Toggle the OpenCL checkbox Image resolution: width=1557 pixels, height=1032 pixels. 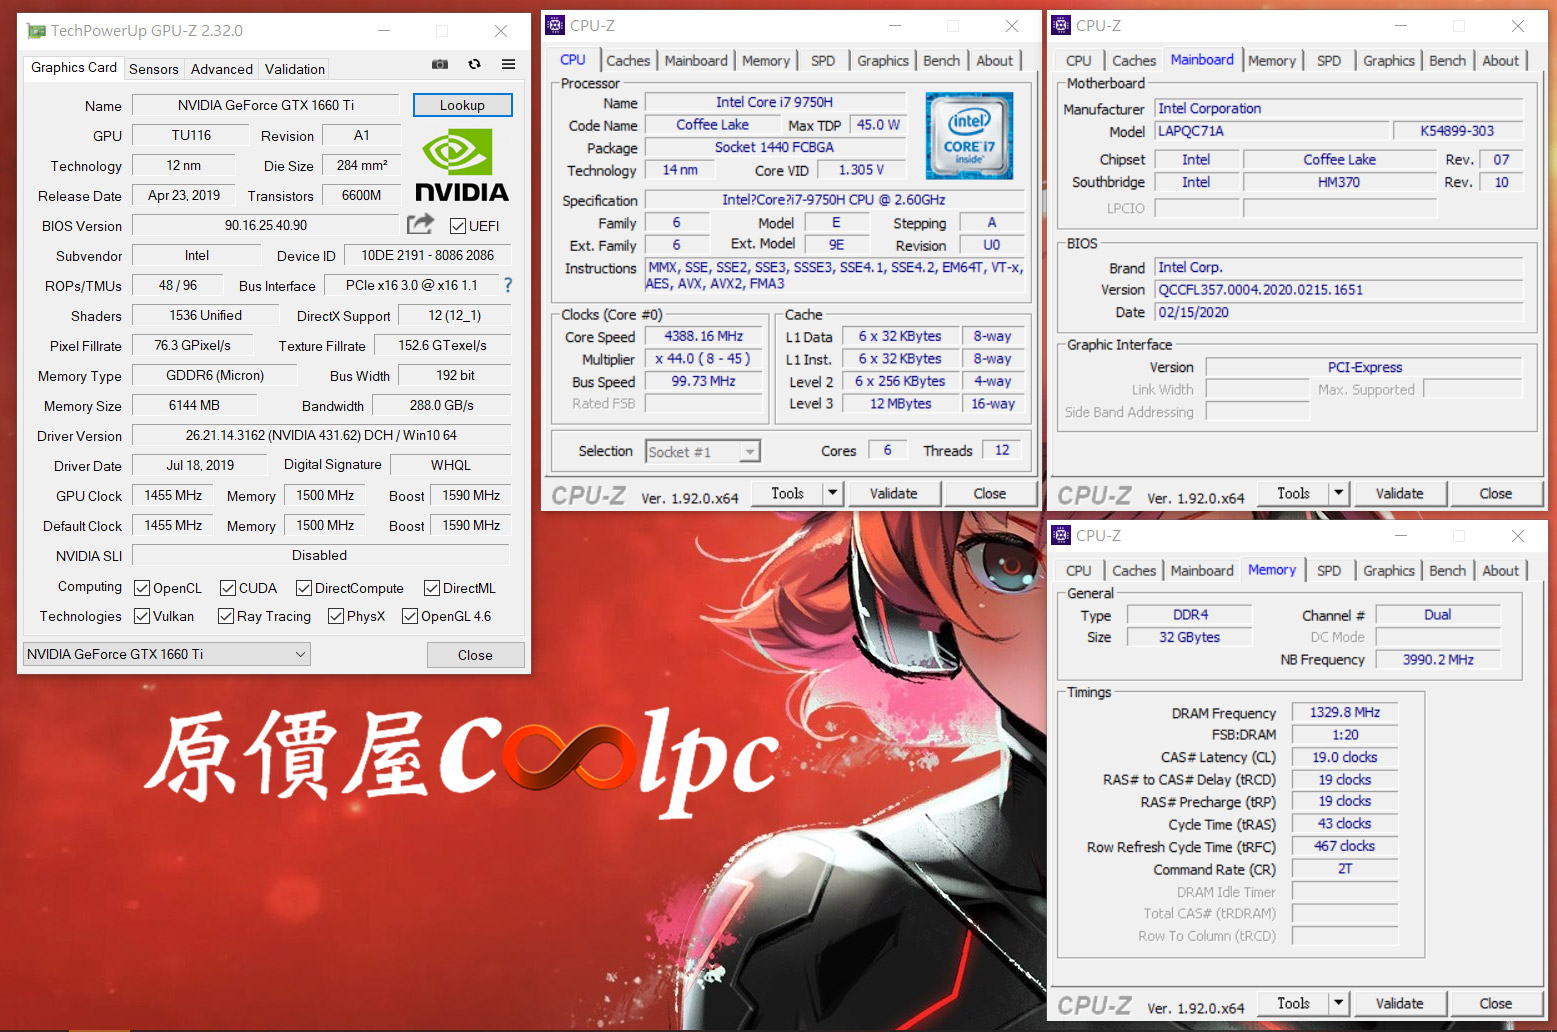[142, 588]
